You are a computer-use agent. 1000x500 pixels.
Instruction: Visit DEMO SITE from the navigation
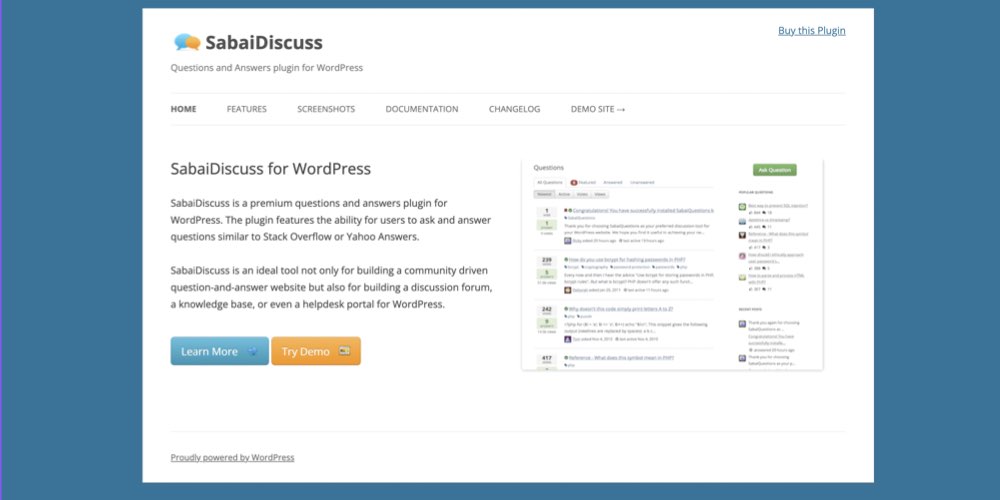tap(598, 109)
